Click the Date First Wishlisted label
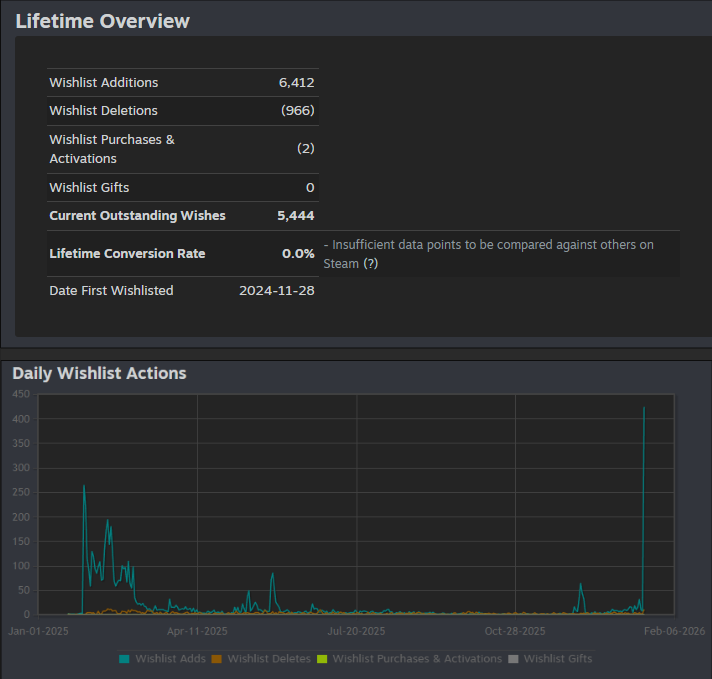This screenshot has height=679, width=712. coord(111,291)
